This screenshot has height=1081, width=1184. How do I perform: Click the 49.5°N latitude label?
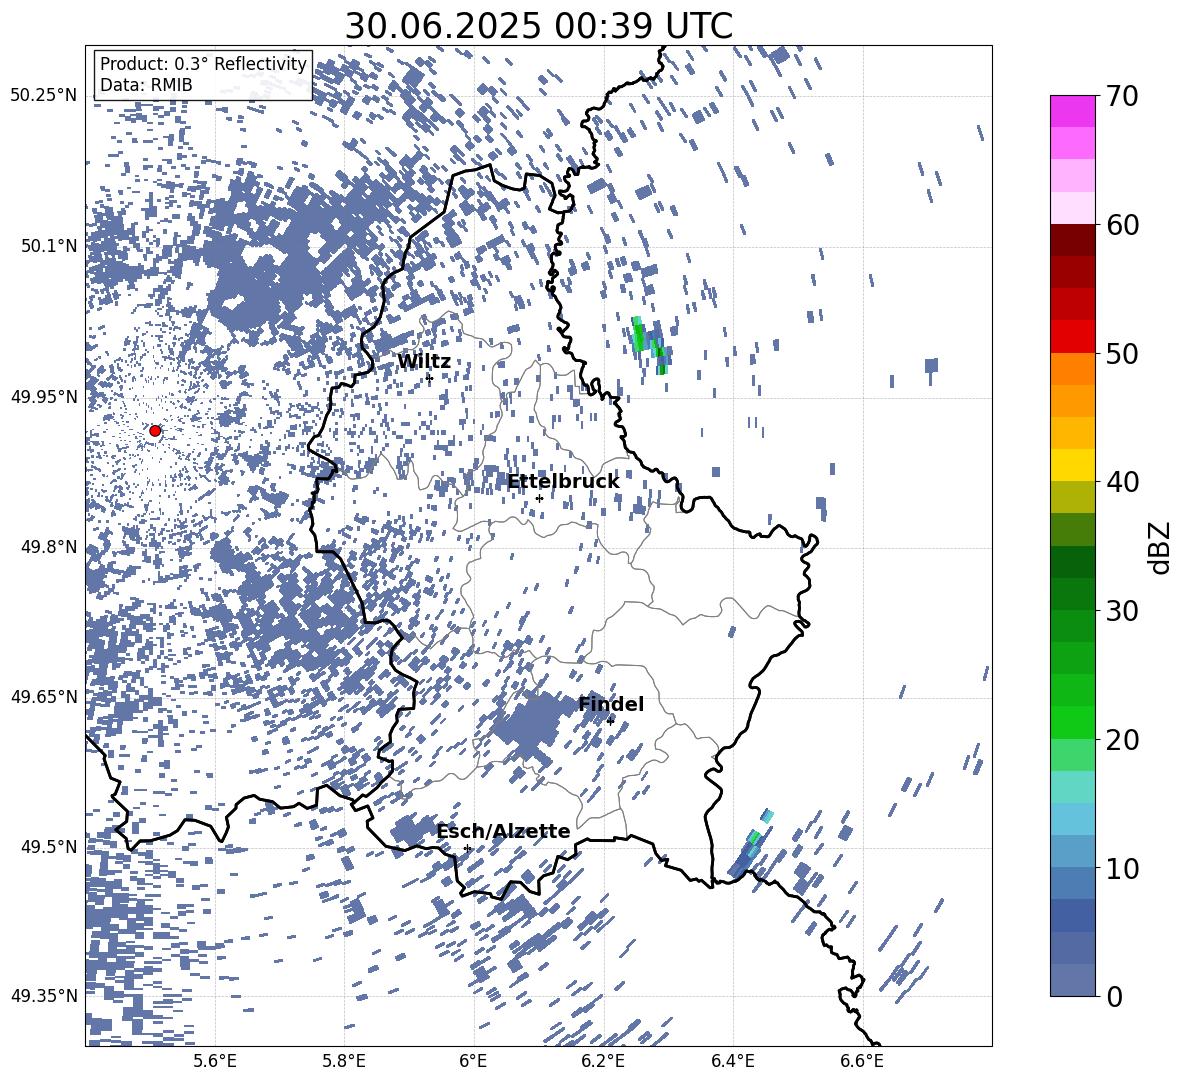tap(48, 846)
